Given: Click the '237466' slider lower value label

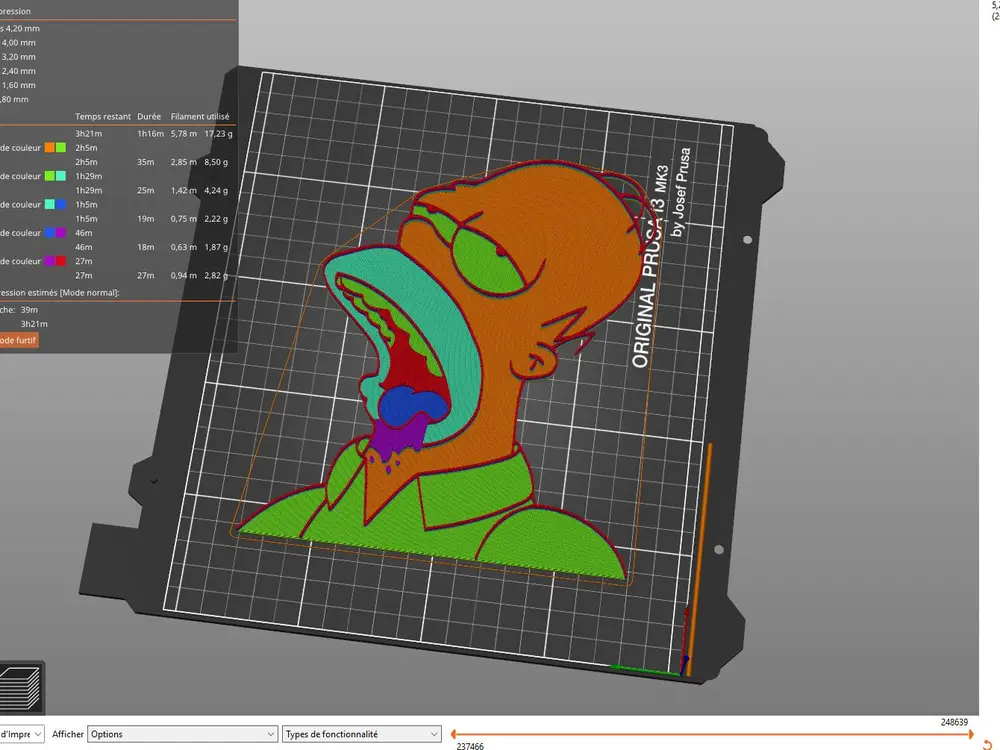Looking at the screenshot, I should (470, 746).
